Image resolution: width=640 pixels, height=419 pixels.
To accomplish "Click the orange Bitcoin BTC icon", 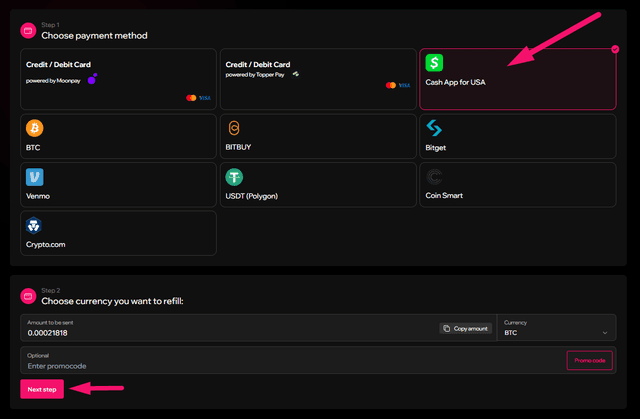I will pos(35,128).
